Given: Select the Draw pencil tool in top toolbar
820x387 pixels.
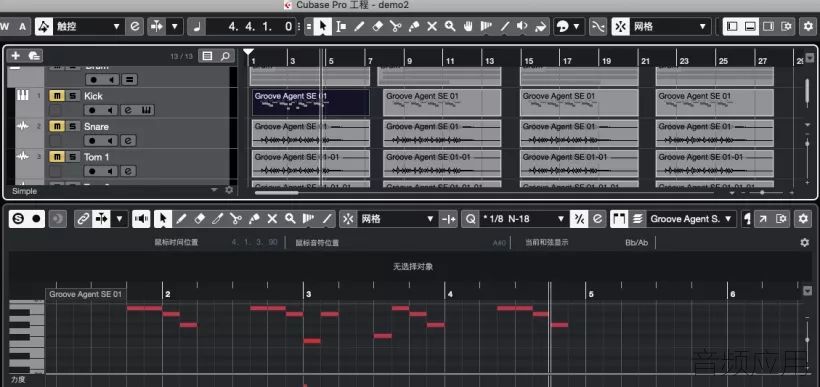Looking at the screenshot, I should coord(359,26).
